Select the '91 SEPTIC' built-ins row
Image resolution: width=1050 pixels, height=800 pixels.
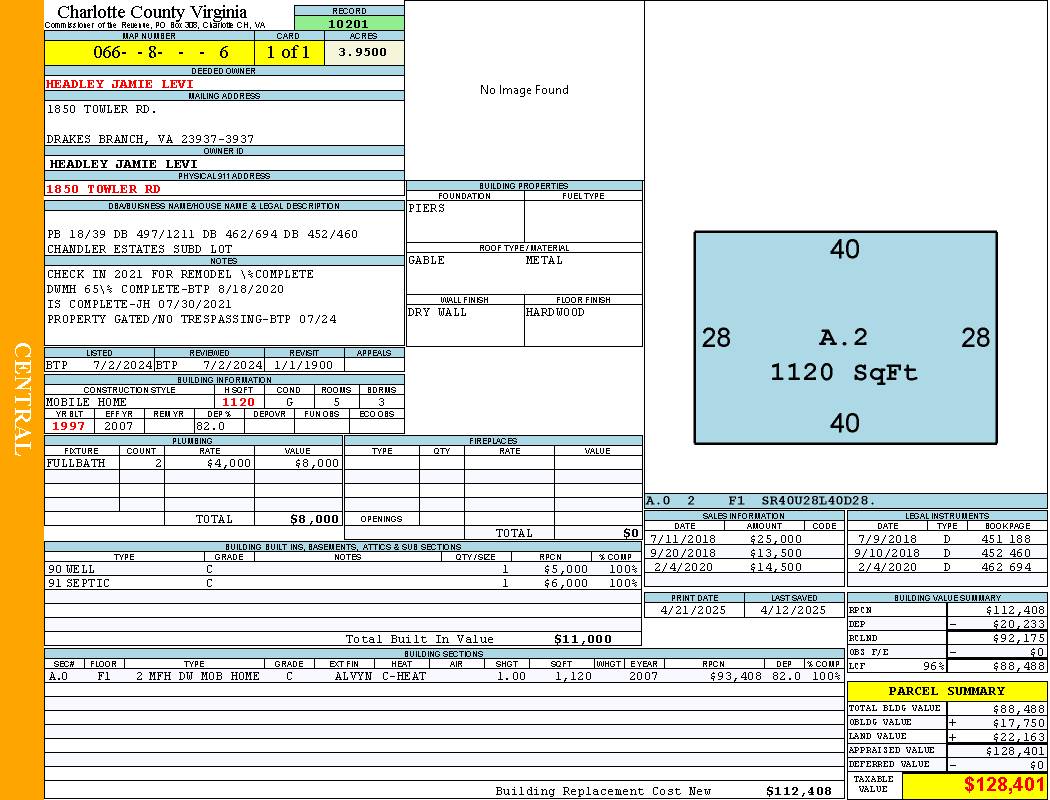pos(342,583)
